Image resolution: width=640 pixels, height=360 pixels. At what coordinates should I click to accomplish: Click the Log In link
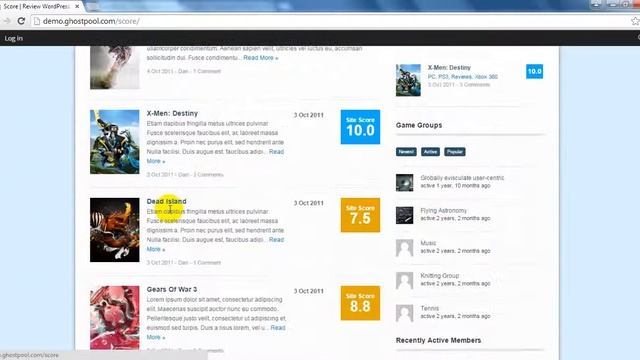(13, 38)
